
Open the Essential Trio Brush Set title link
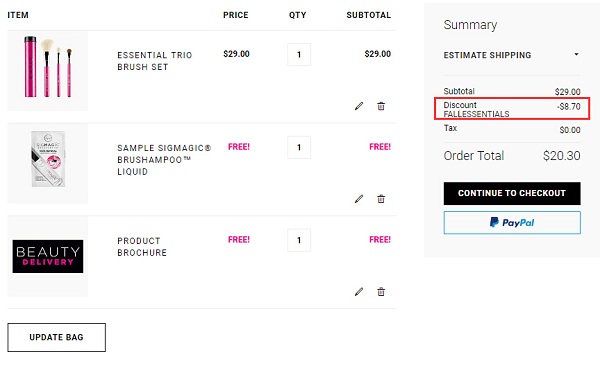point(155,61)
